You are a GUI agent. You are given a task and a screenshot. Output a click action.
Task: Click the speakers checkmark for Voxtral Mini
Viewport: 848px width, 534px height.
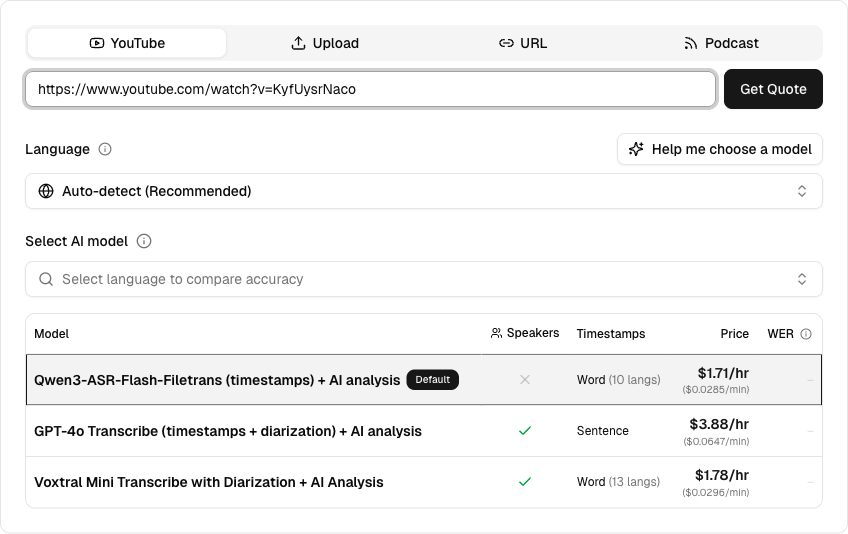pos(525,482)
